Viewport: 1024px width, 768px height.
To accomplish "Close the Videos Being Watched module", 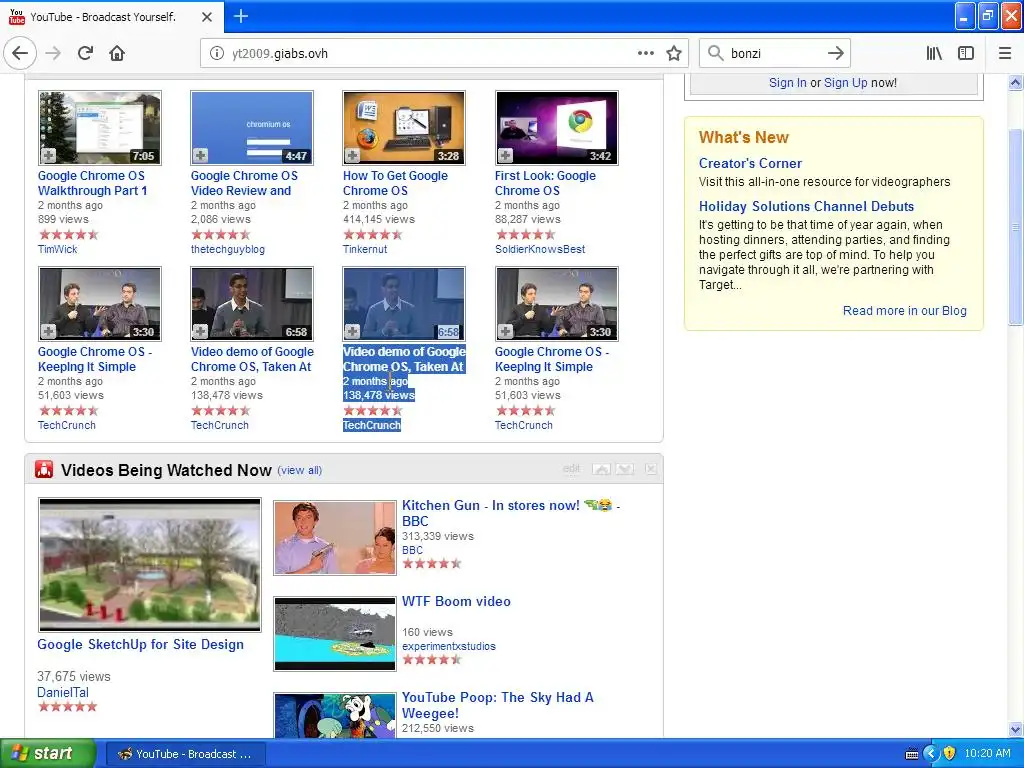I will [650, 469].
